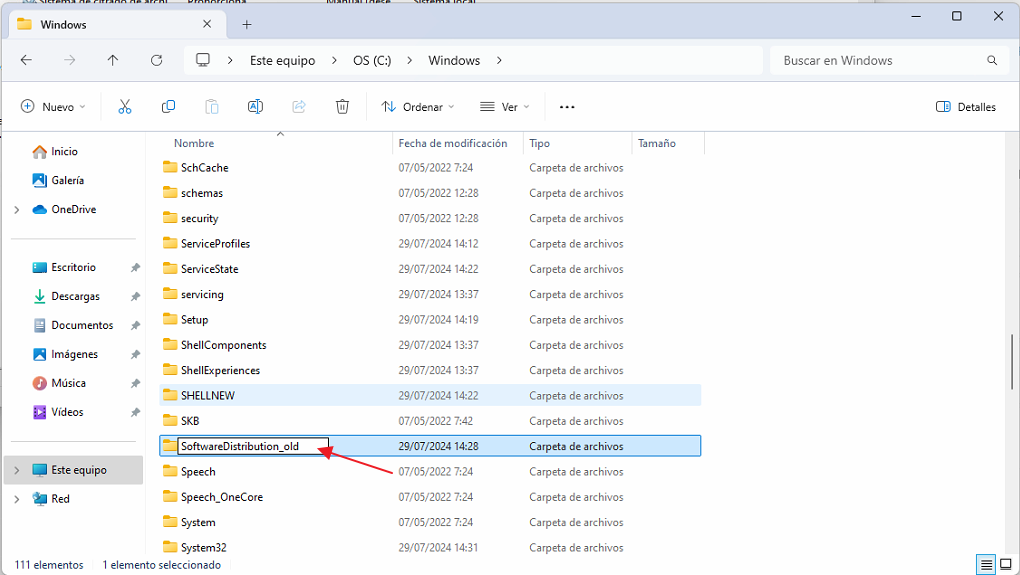Click the SoftwareDistribution_old rename text box
This screenshot has width=1020, height=575.
(x=253, y=446)
